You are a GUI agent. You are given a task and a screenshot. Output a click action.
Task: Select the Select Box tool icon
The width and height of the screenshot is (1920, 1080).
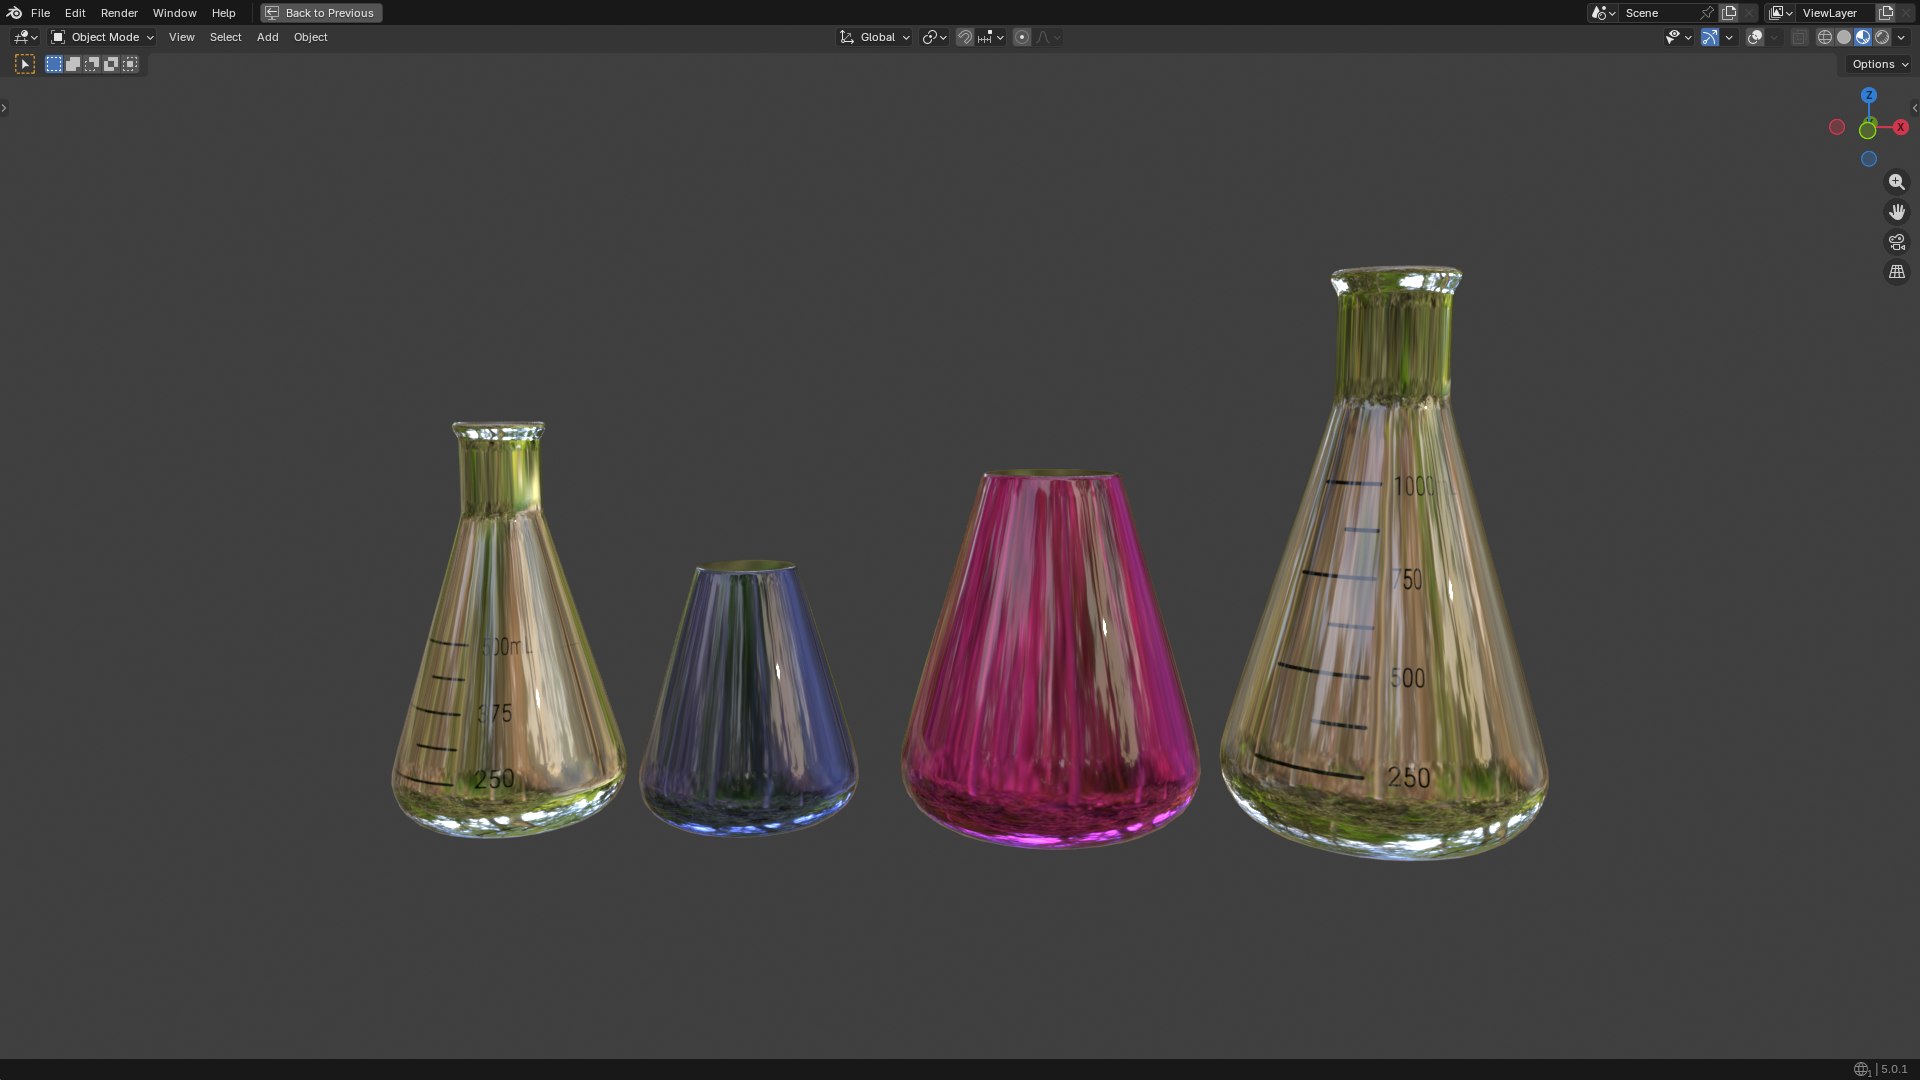(x=25, y=64)
